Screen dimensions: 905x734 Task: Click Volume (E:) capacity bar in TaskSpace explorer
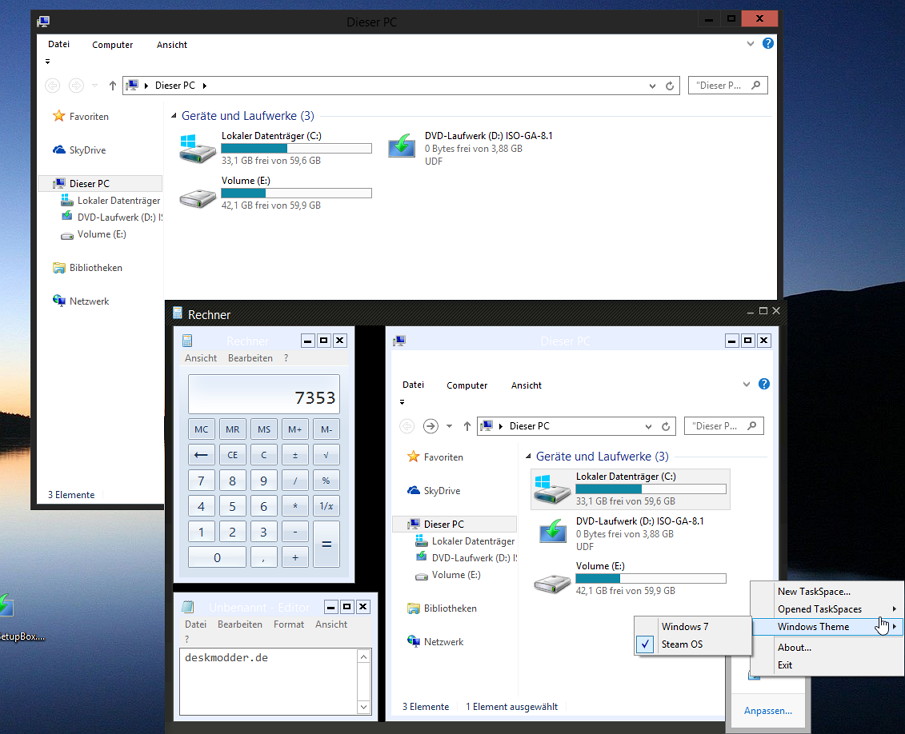point(650,578)
